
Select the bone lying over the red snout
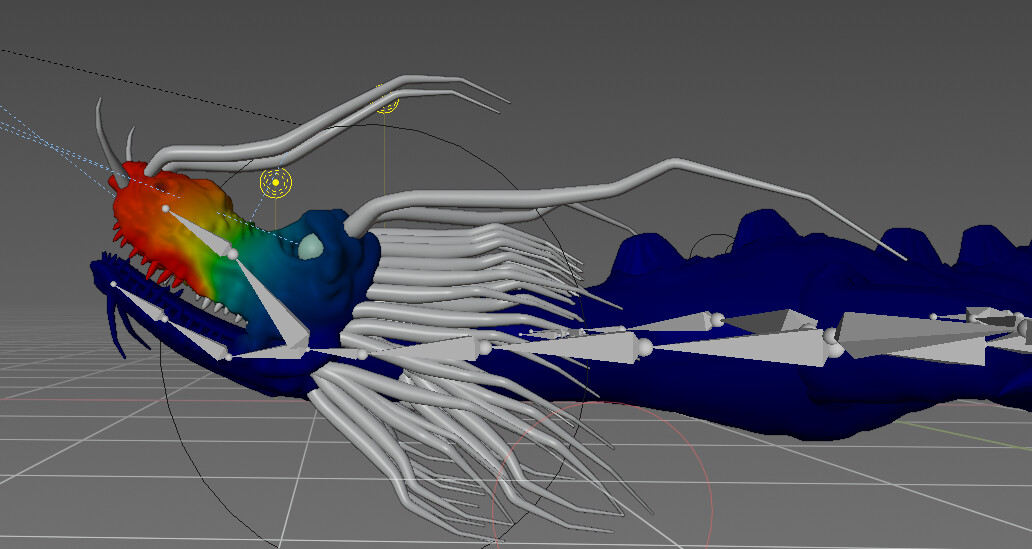click(x=201, y=230)
